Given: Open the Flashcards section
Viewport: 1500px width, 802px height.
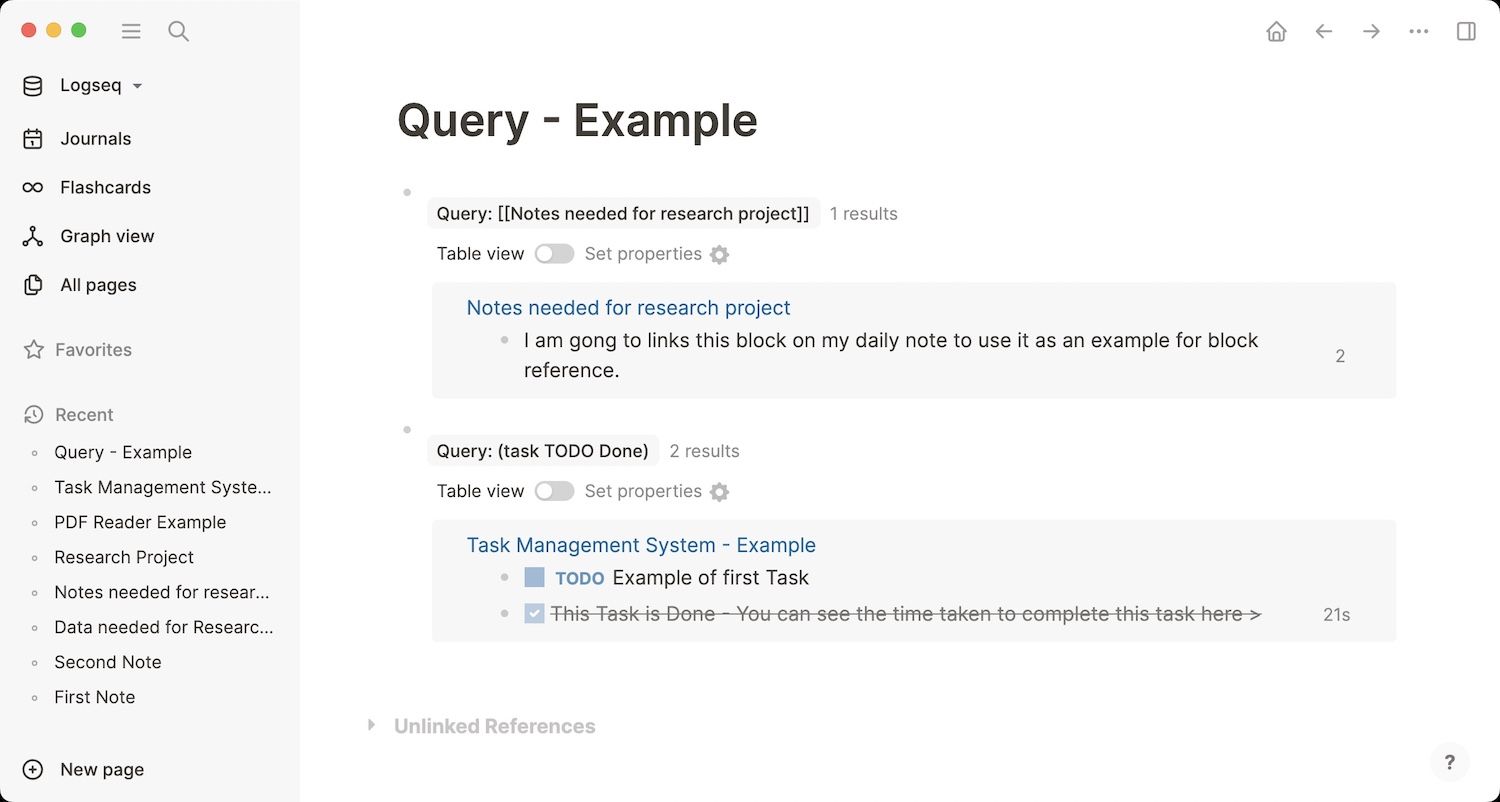Looking at the screenshot, I should 105,187.
